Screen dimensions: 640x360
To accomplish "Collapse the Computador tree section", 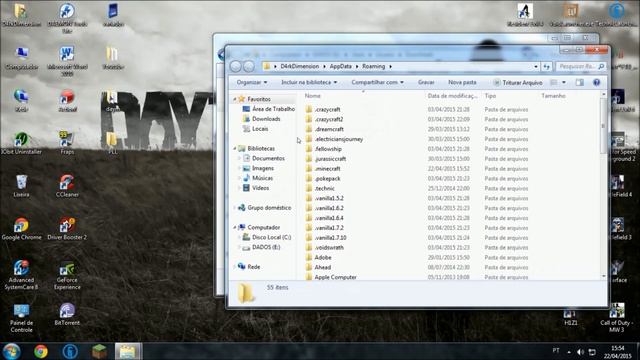I will pyautogui.click(x=235, y=227).
